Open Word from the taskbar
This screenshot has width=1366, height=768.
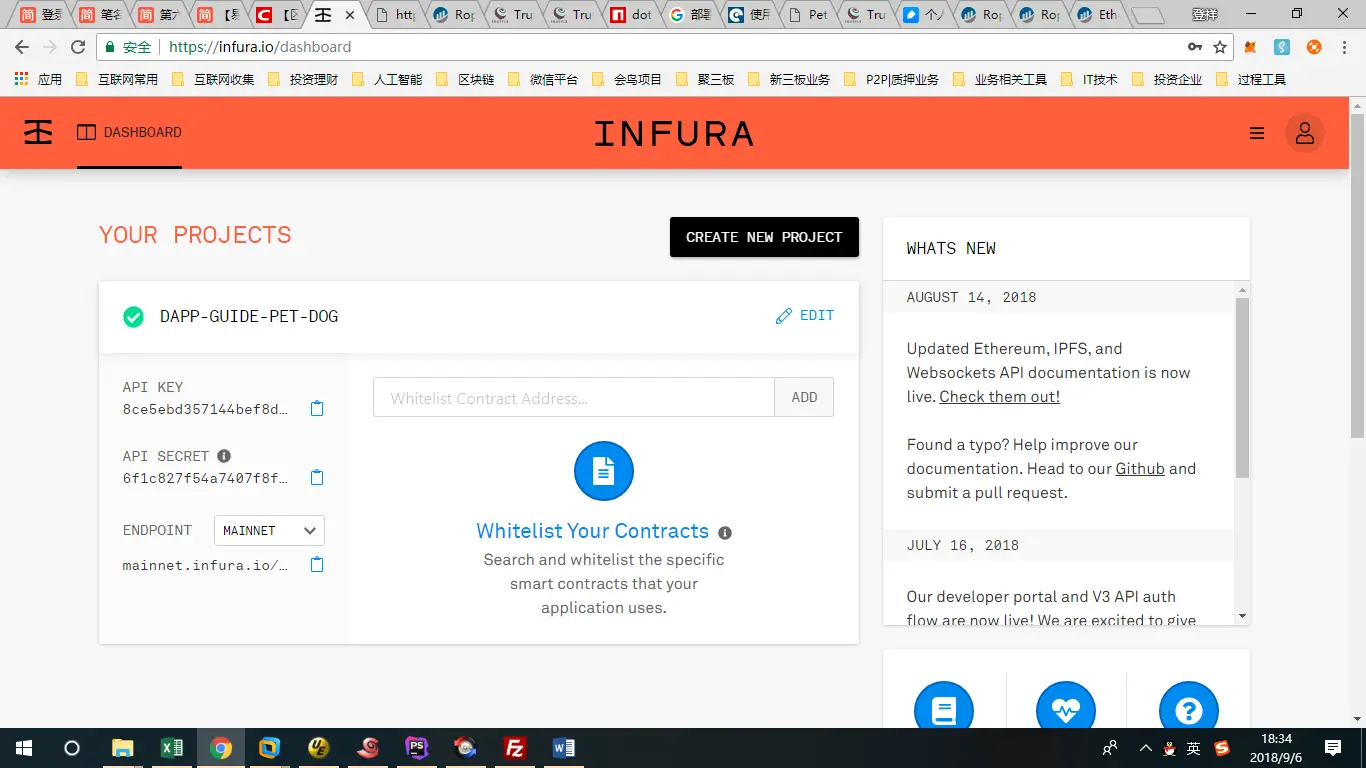point(564,748)
